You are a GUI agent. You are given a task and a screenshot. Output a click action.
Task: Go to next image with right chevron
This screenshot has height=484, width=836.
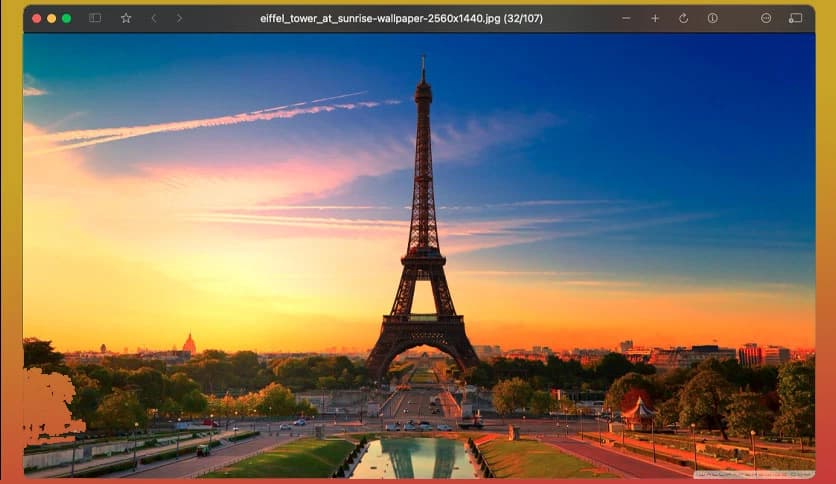(x=179, y=18)
